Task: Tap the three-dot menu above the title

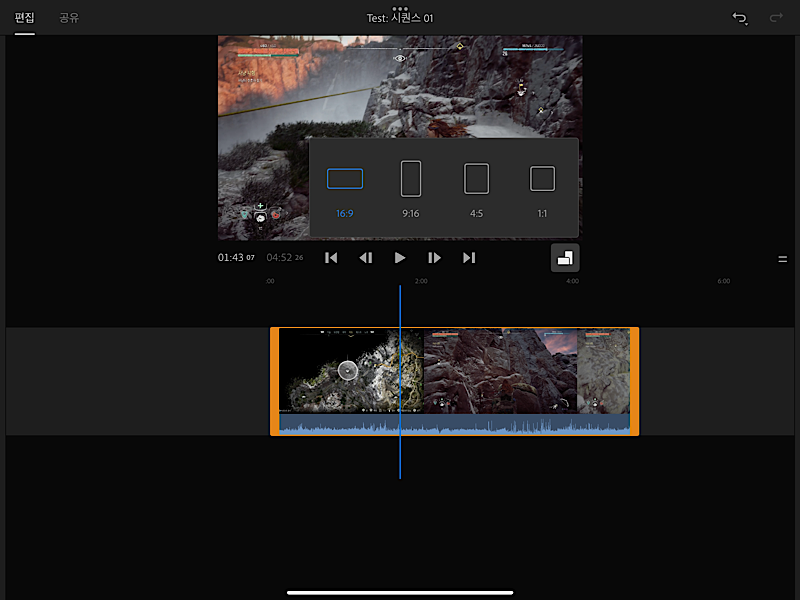Action: (x=400, y=8)
